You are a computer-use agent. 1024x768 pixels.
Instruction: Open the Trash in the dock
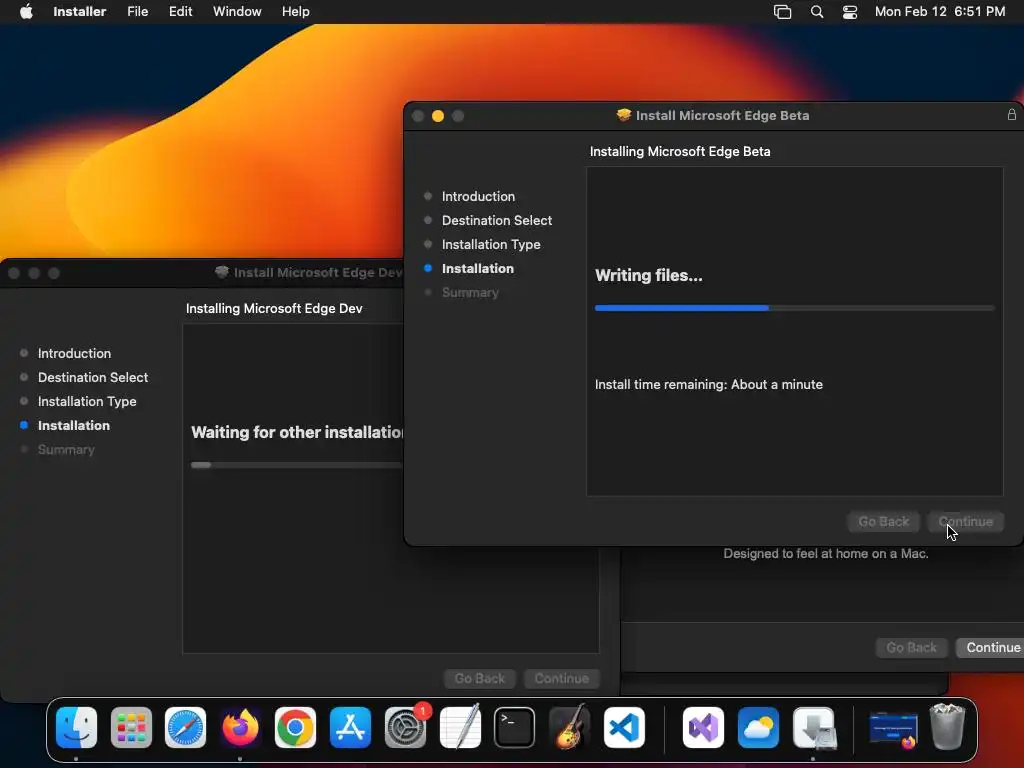pyautogui.click(x=948, y=726)
